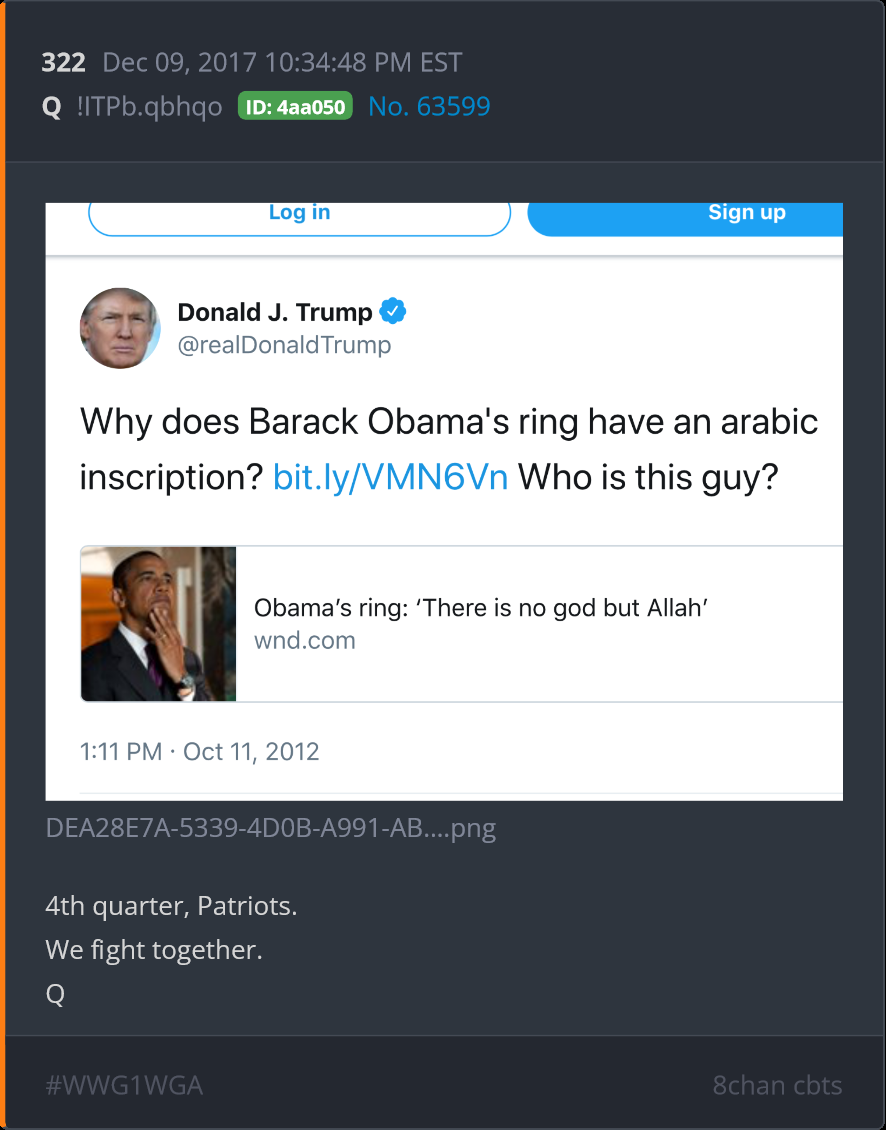Click the Dec 09, 2017 post timestamp
886x1130 pixels.
pyautogui.click(x=282, y=63)
